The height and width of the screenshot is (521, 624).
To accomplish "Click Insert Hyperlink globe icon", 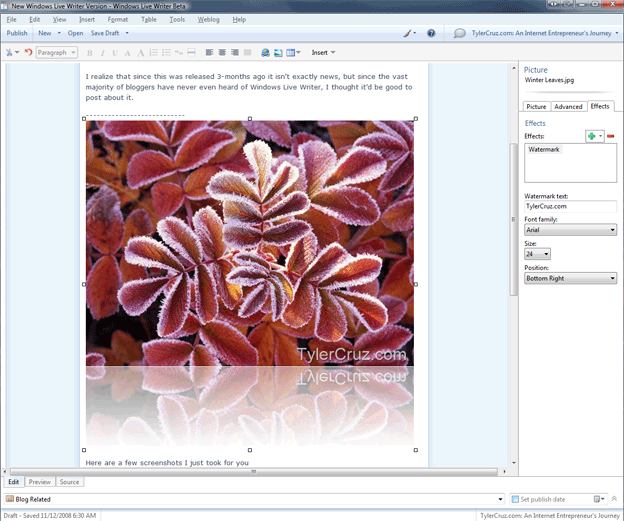I will [x=265, y=53].
